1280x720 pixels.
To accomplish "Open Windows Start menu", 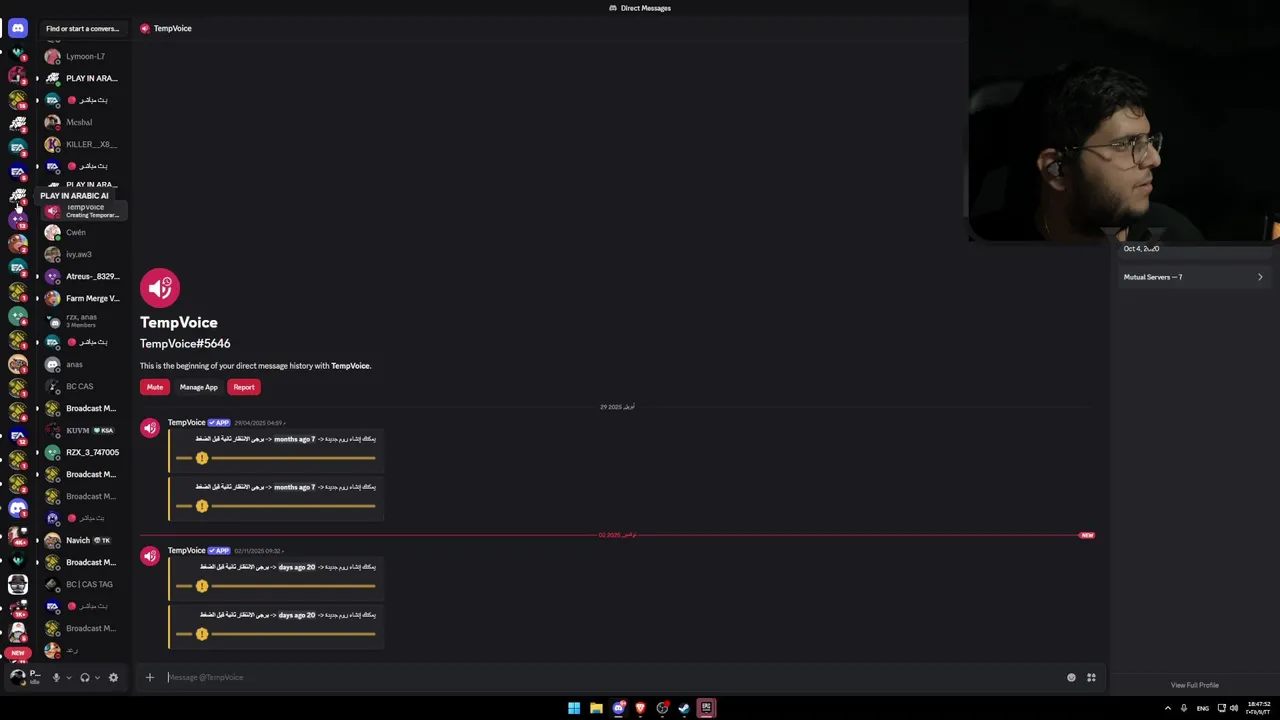I will [x=574, y=708].
